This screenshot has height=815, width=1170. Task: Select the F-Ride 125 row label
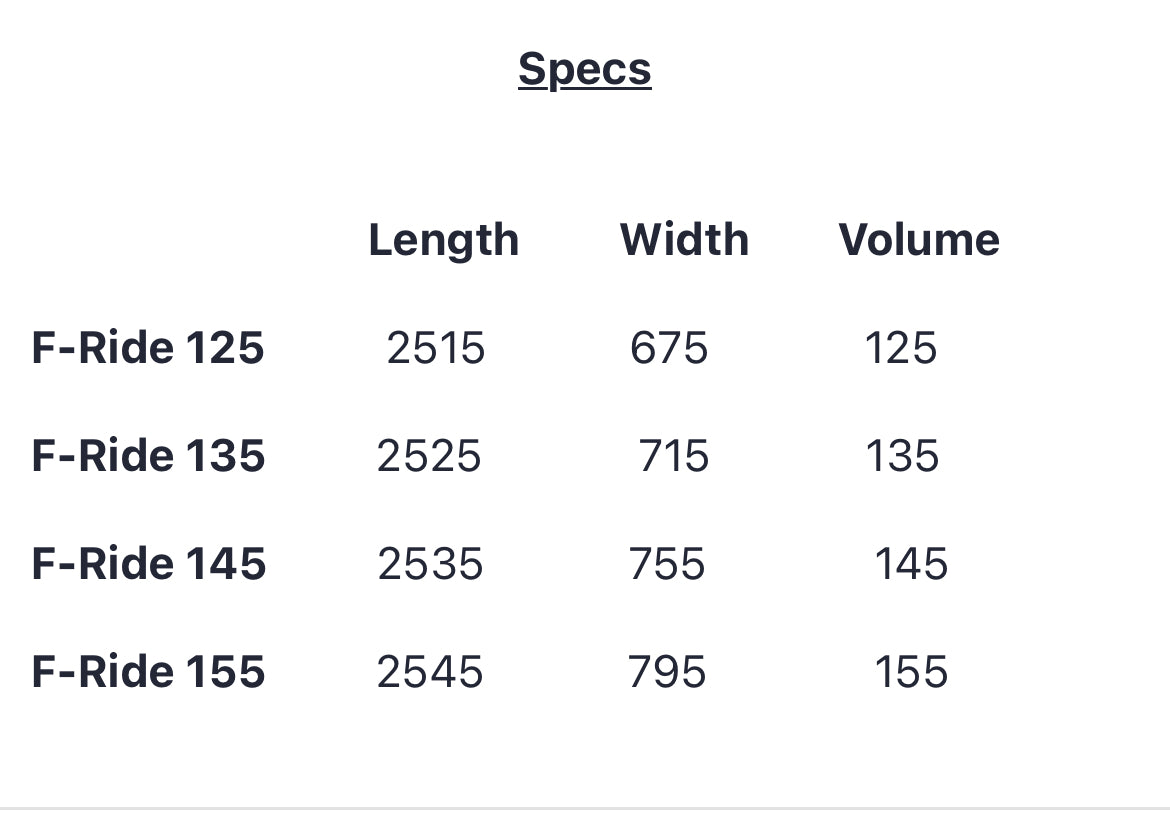[x=148, y=348]
